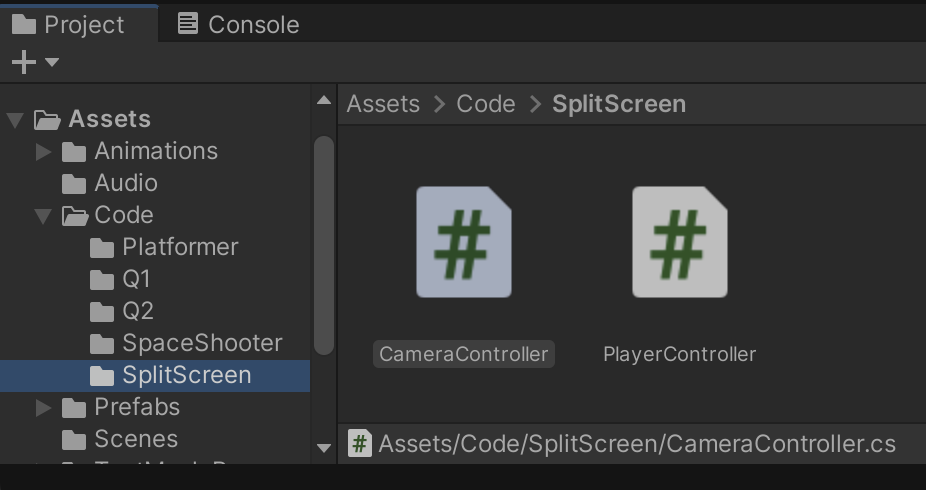Expand the Prefabs folder arrow

click(x=43, y=407)
